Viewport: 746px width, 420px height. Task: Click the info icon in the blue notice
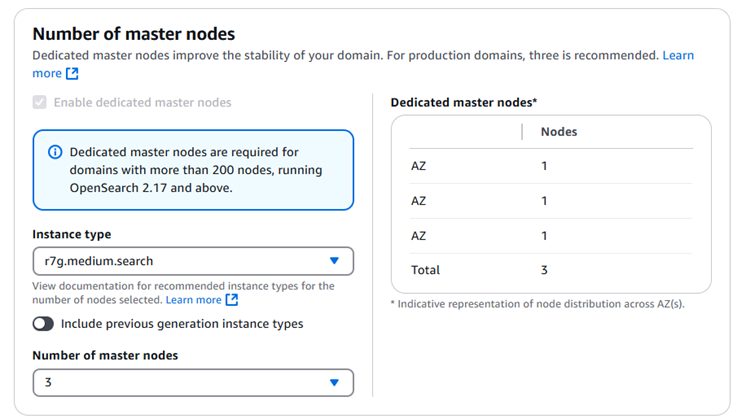[x=54, y=153]
